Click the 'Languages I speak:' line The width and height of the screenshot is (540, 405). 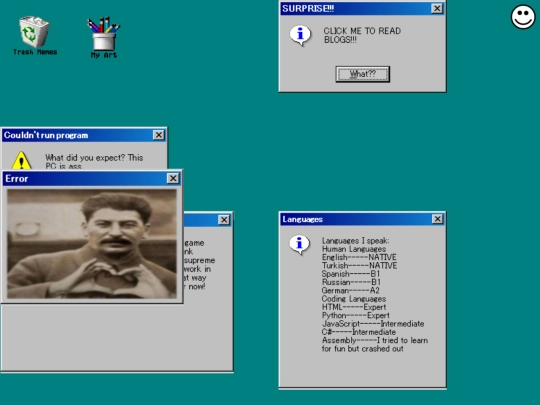[355, 240]
